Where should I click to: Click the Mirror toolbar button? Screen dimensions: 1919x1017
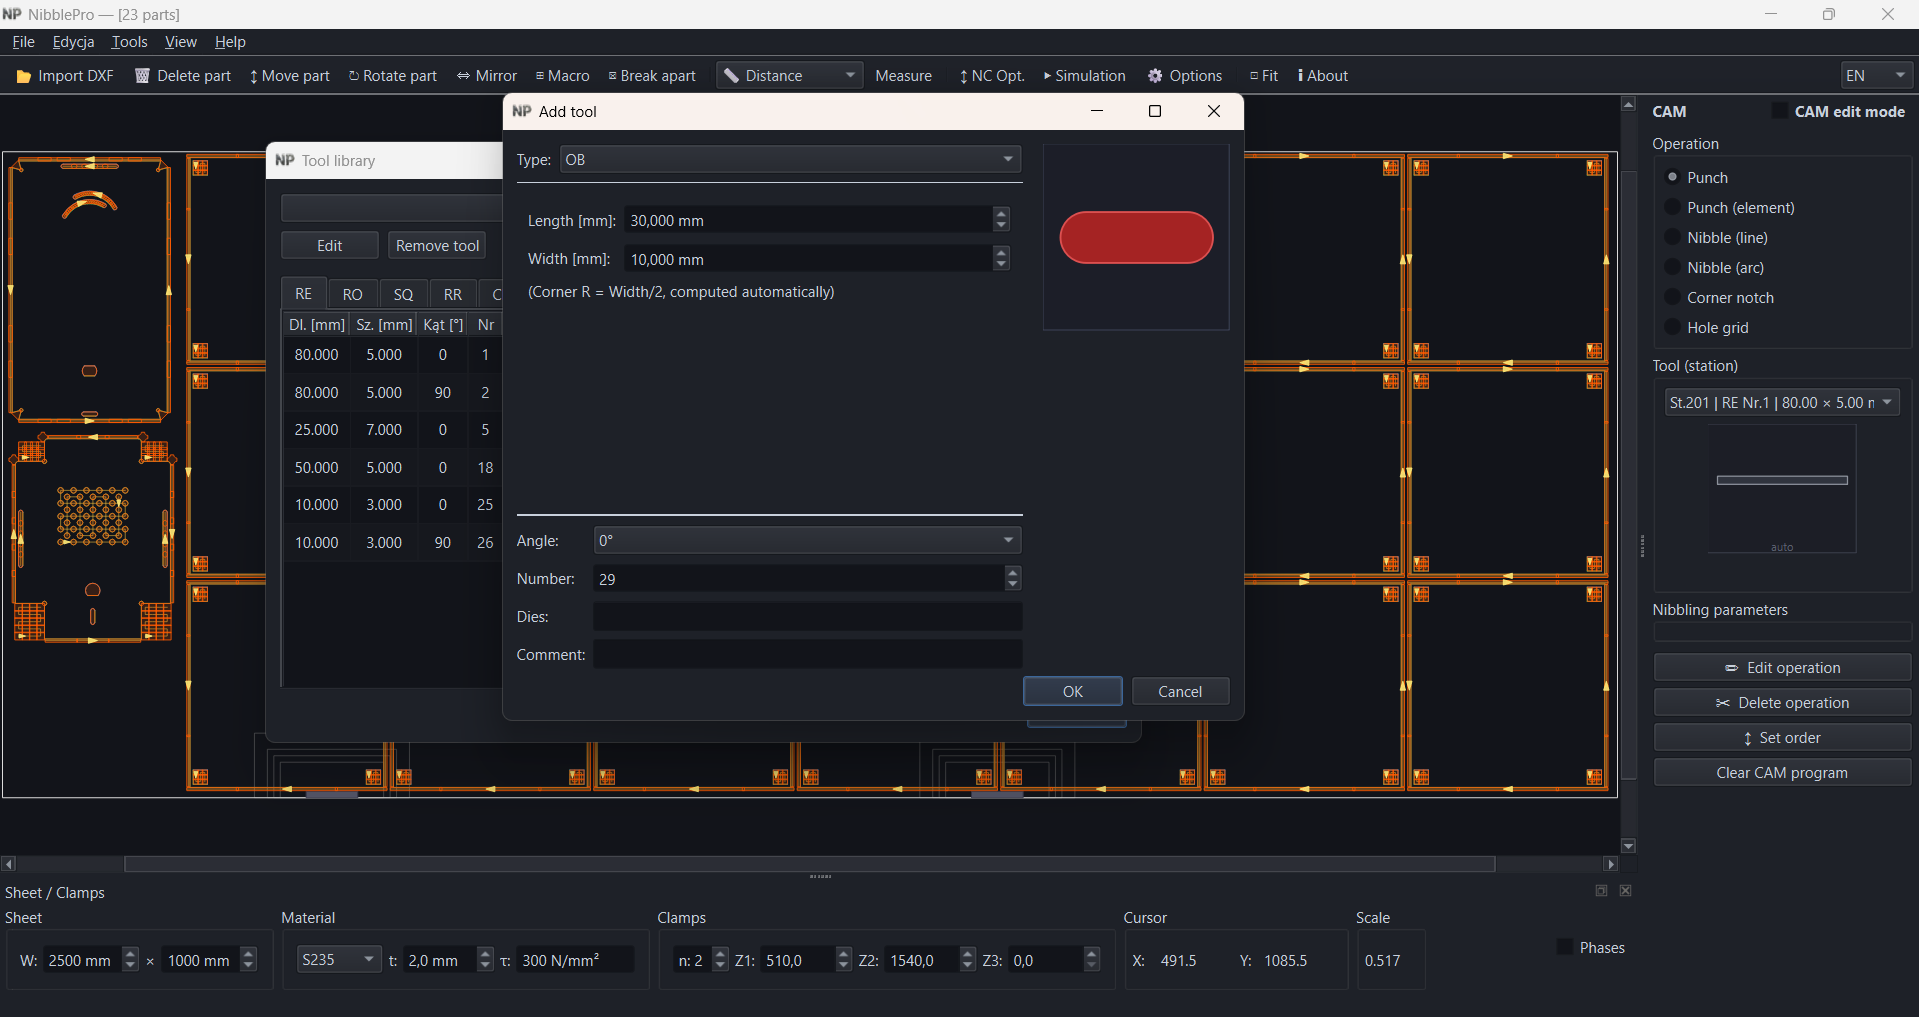(487, 76)
